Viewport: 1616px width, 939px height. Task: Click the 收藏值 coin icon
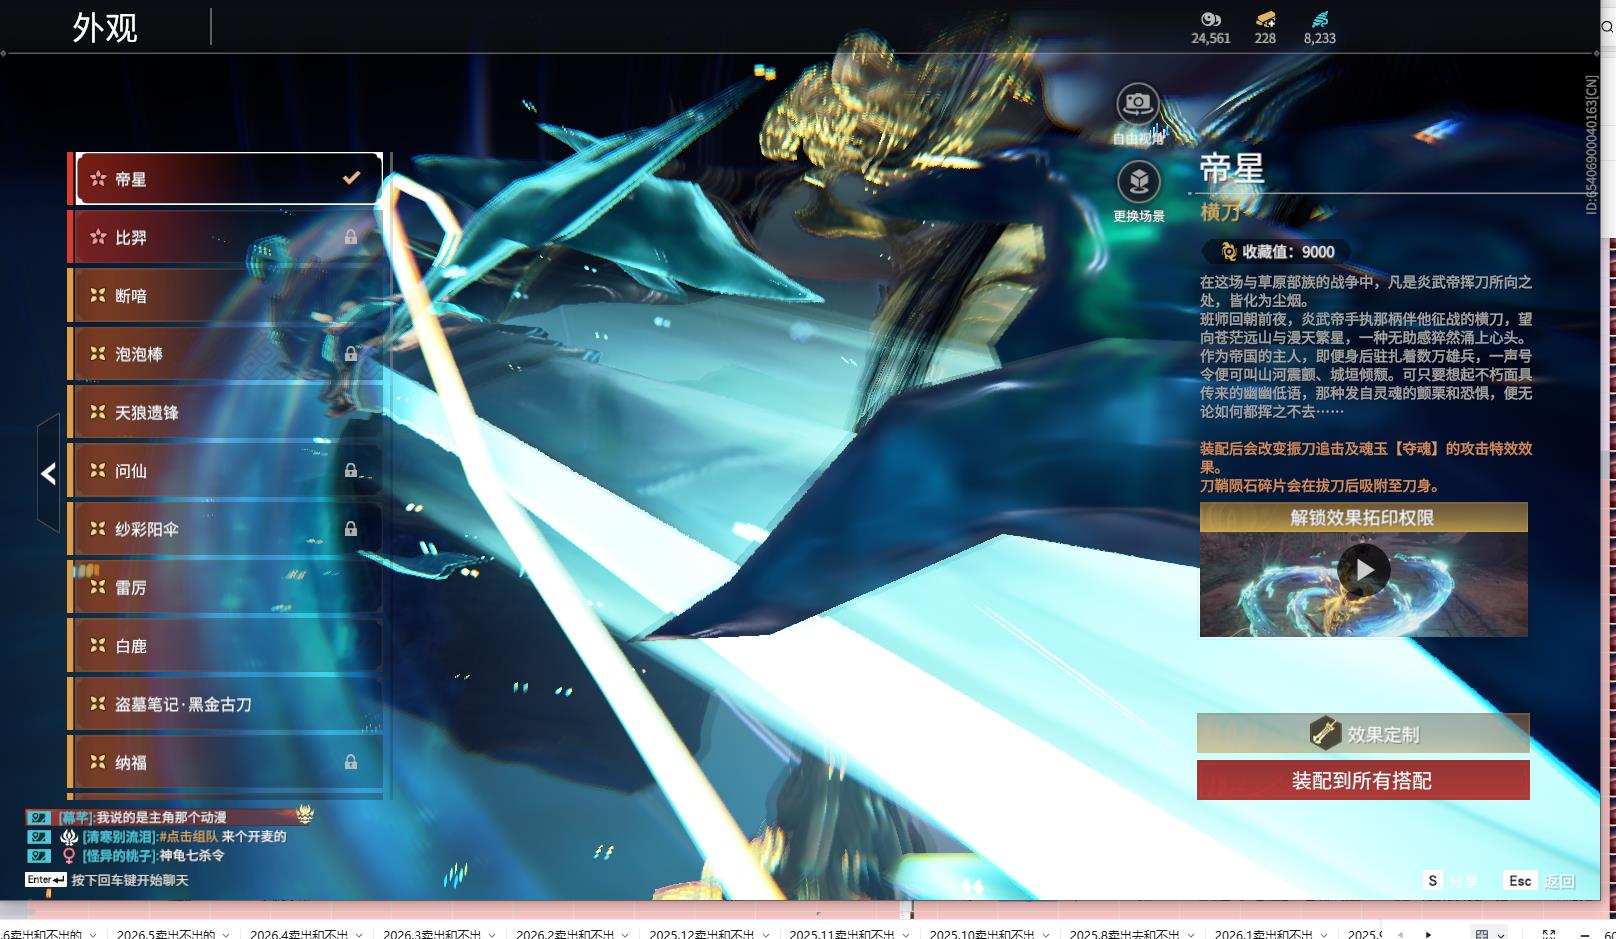1229,252
